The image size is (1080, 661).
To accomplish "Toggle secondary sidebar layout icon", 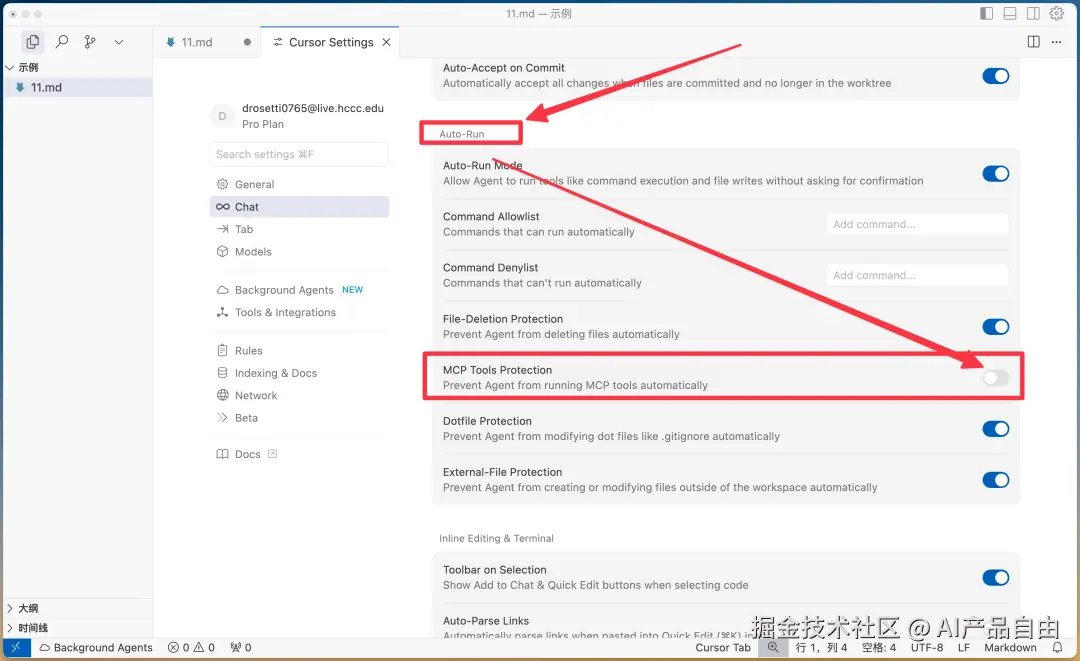I will pyautogui.click(x=1033, y=13).
